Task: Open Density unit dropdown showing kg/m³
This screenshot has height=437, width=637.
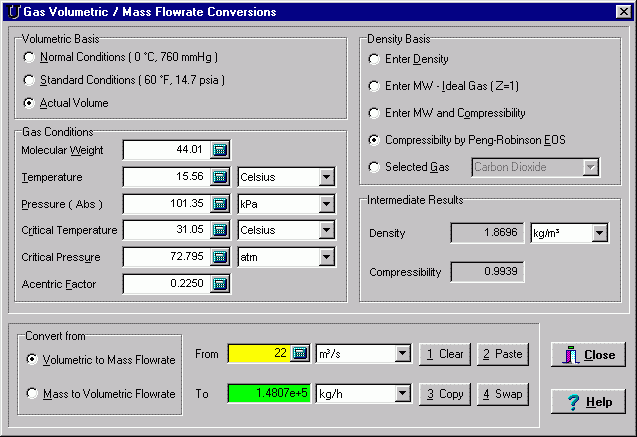Action: click(x=600, y=233)
